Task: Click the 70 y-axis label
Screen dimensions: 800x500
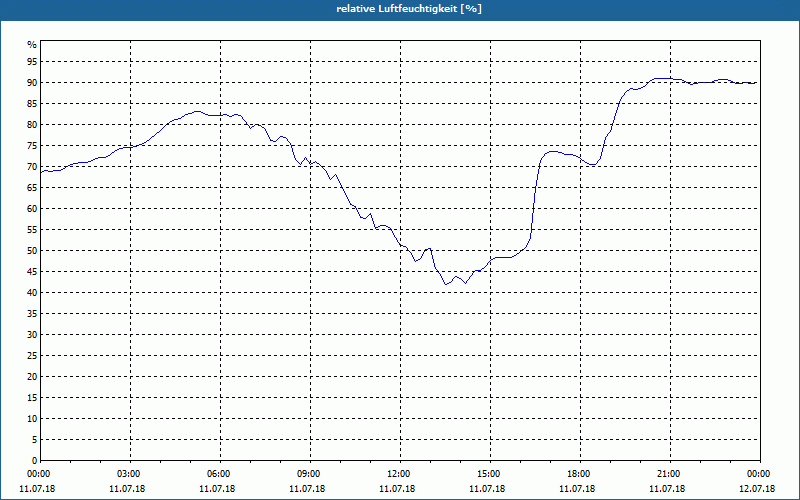Action: (32, 167)
